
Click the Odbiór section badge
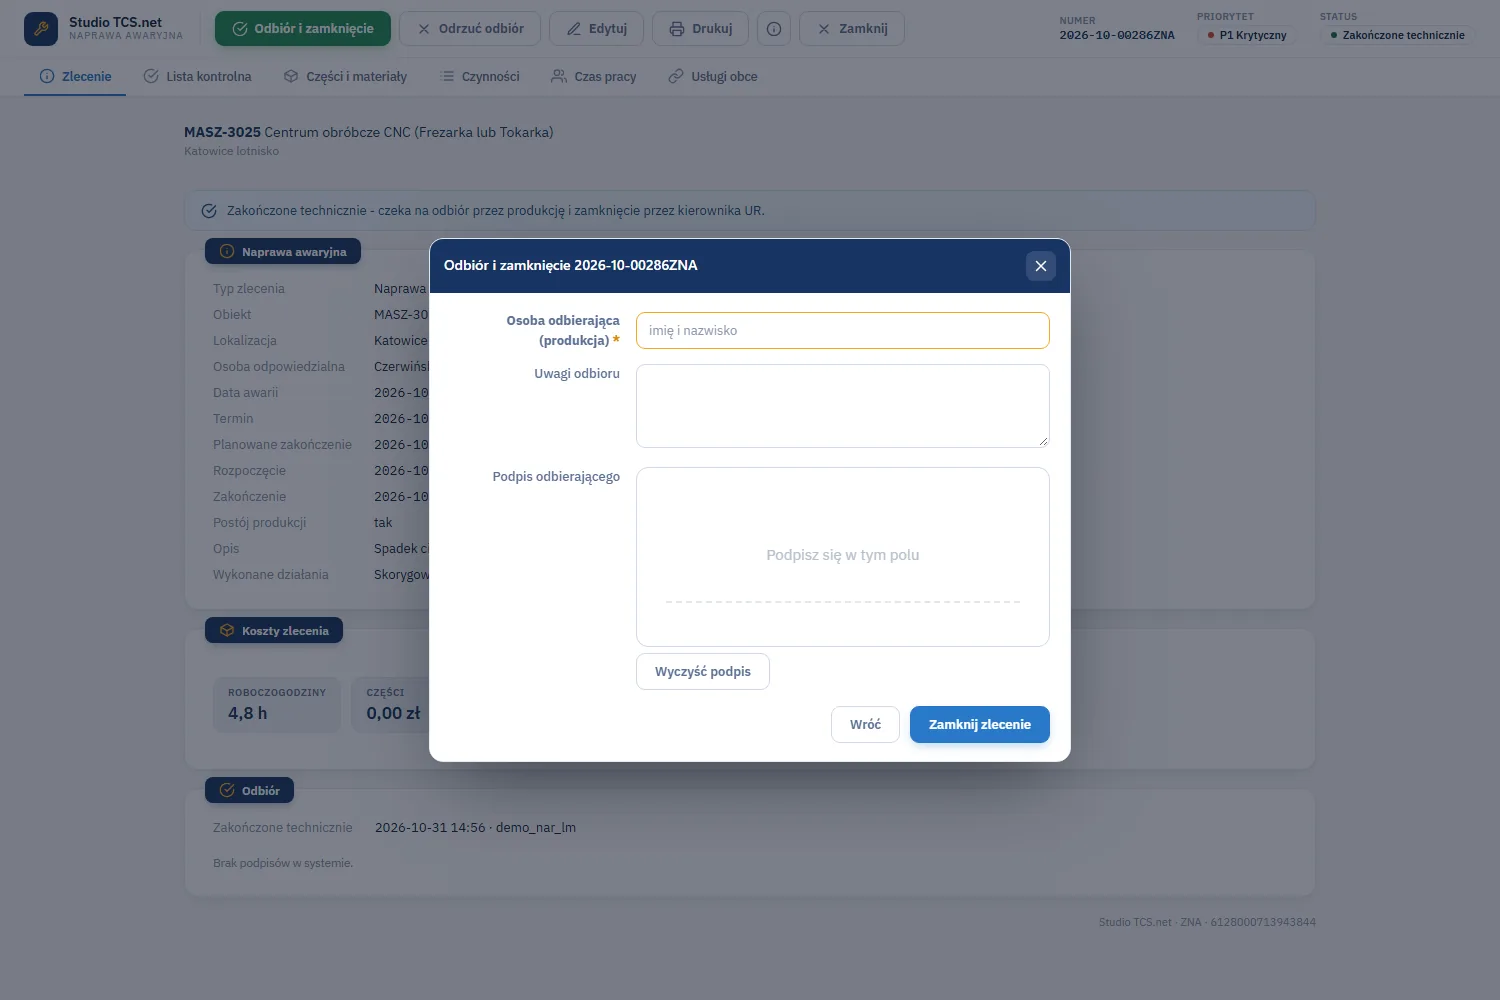click(249, 791)
